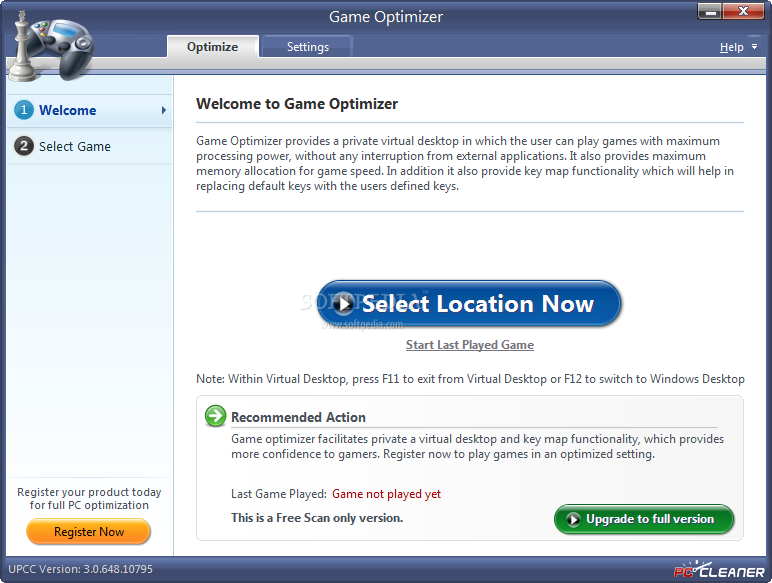Click the 'Game Optimizer' window title
This screenshot has height=583, width=772.
click(x=386, y=17)
